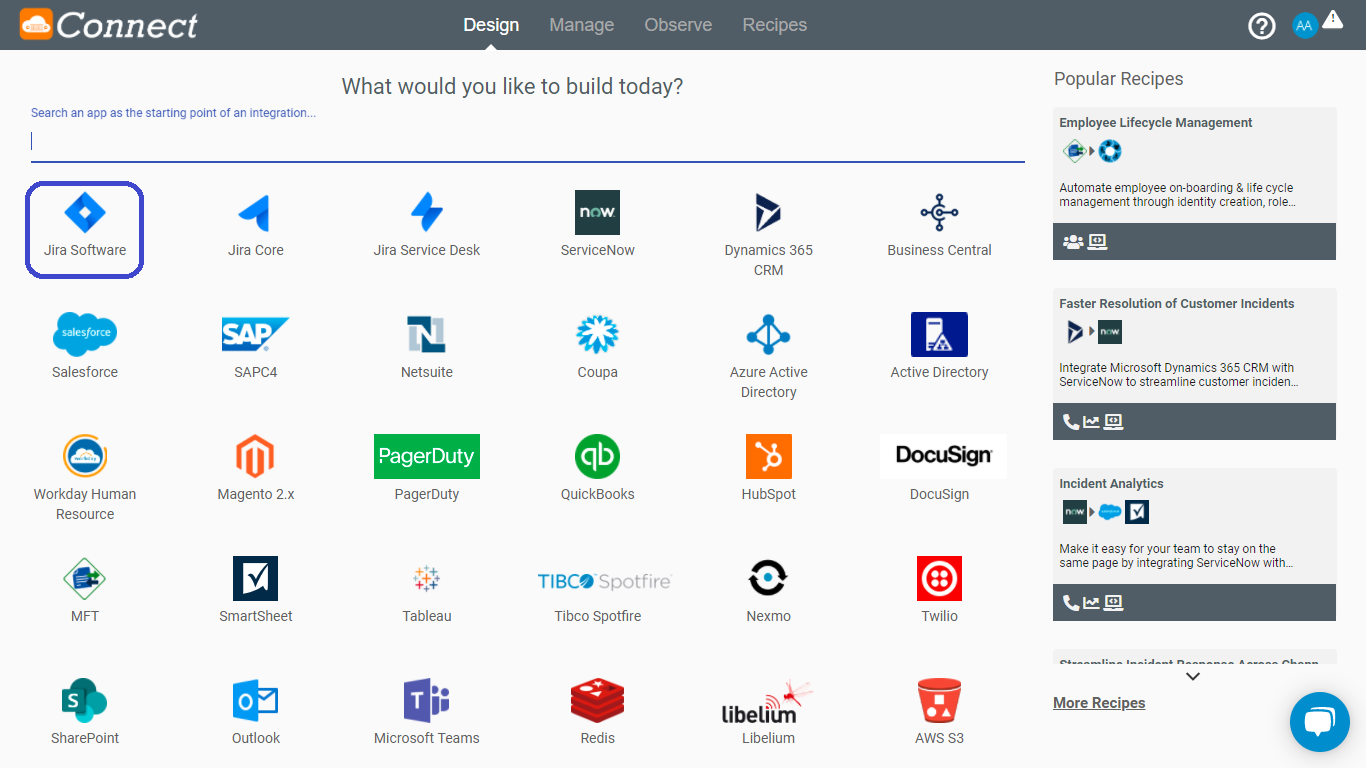
Task: Pick the MFT app icon
Action: pos(85,578)
